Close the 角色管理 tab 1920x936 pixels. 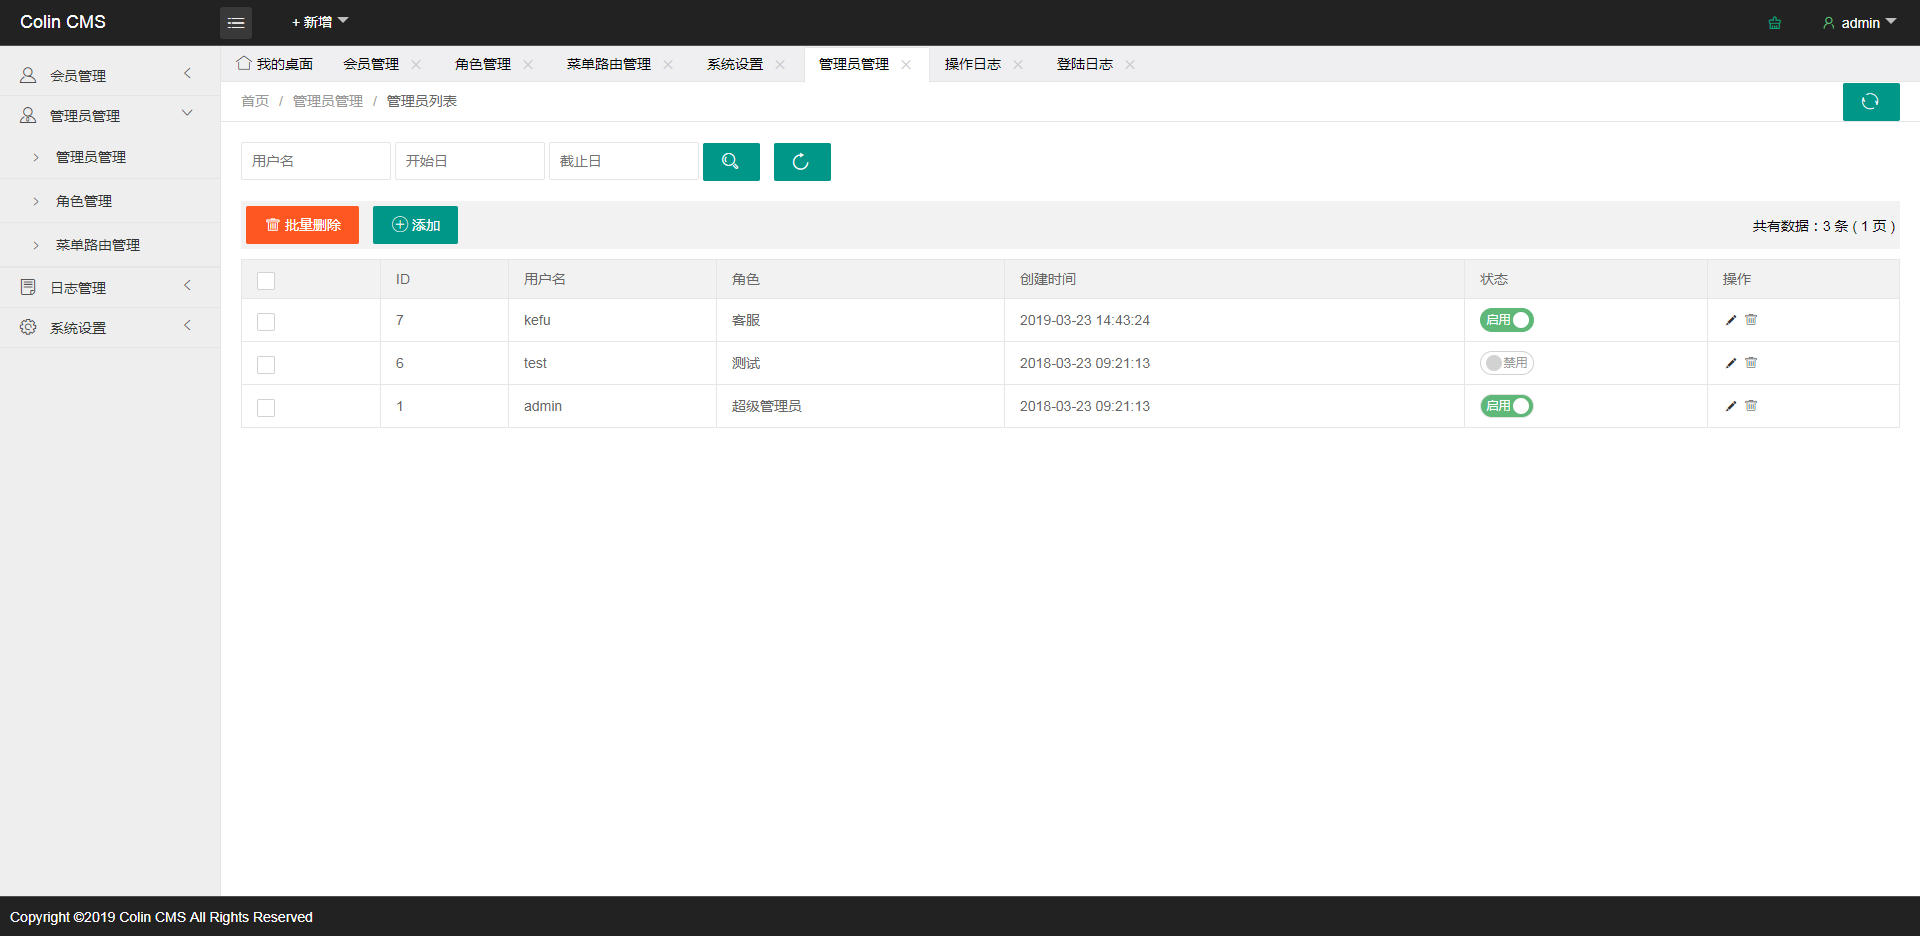pos(528,64)
